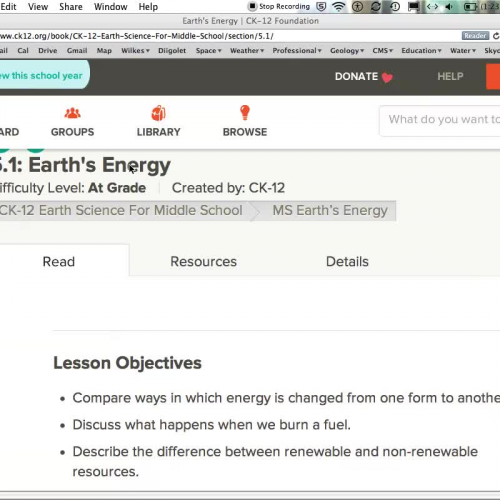Expand the Geology bookmarks folder
This screenshot has width=500, height=500.
click(x=347, y=51)
